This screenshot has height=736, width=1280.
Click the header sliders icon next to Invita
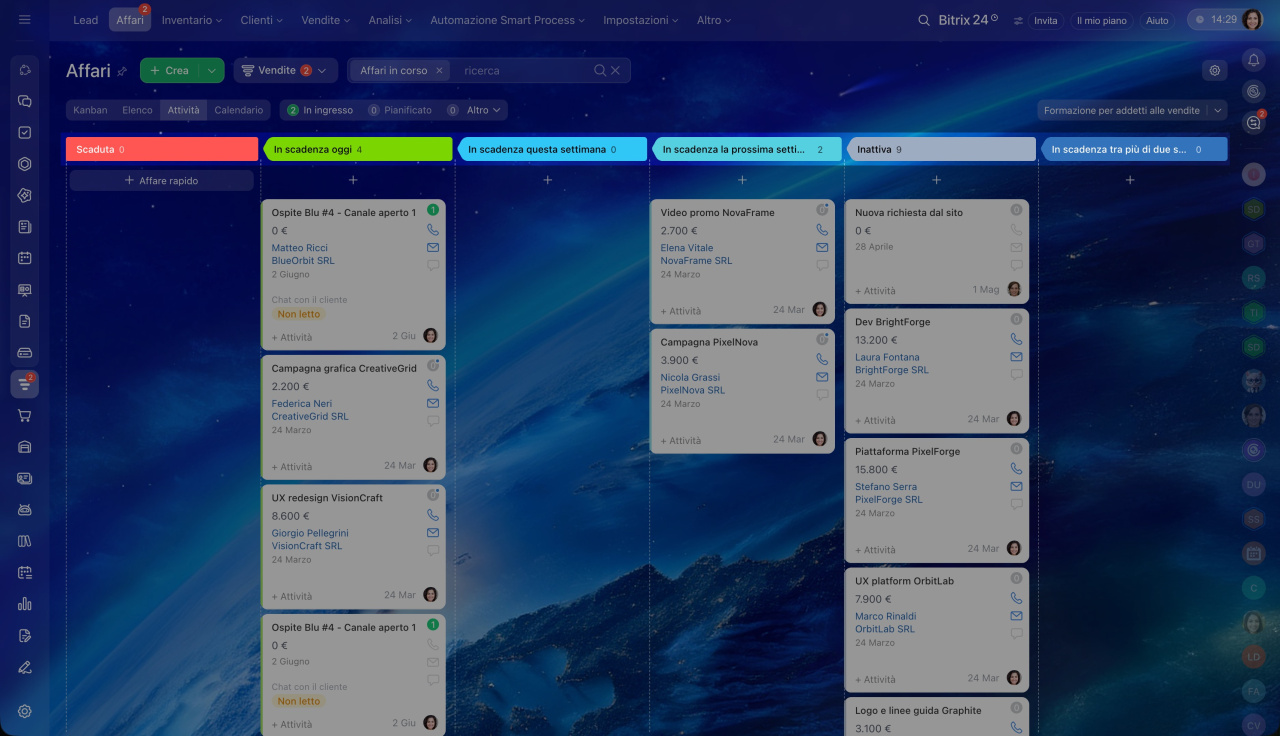pos(1019,20)
